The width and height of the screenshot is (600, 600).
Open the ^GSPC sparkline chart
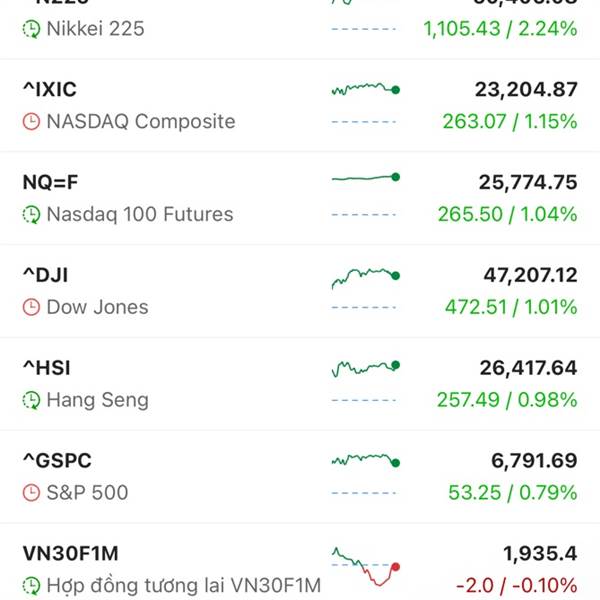coord(365,460)
